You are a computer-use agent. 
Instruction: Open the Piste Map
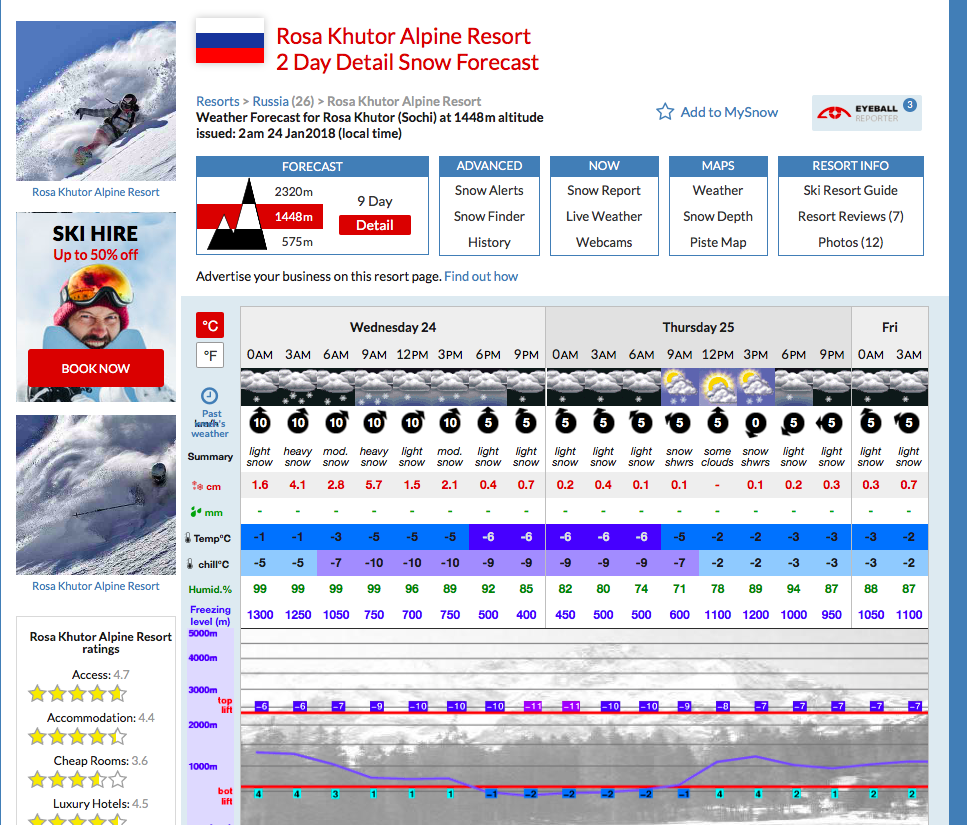[718, 242]
